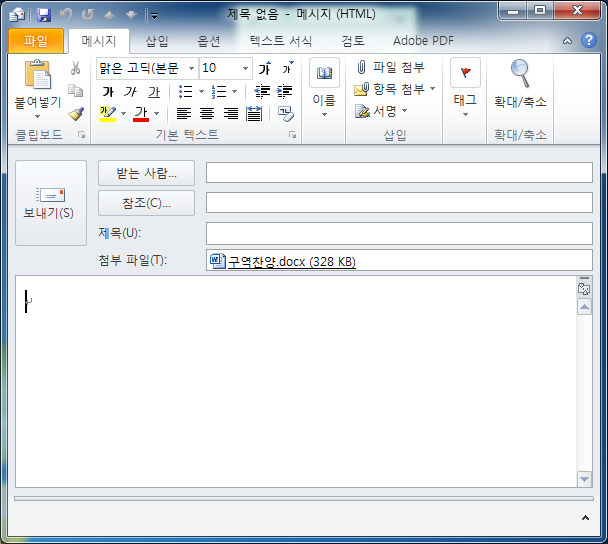Open numbered list style dropdown
This screenshot has height=544, width=608.
click(235, 92)
